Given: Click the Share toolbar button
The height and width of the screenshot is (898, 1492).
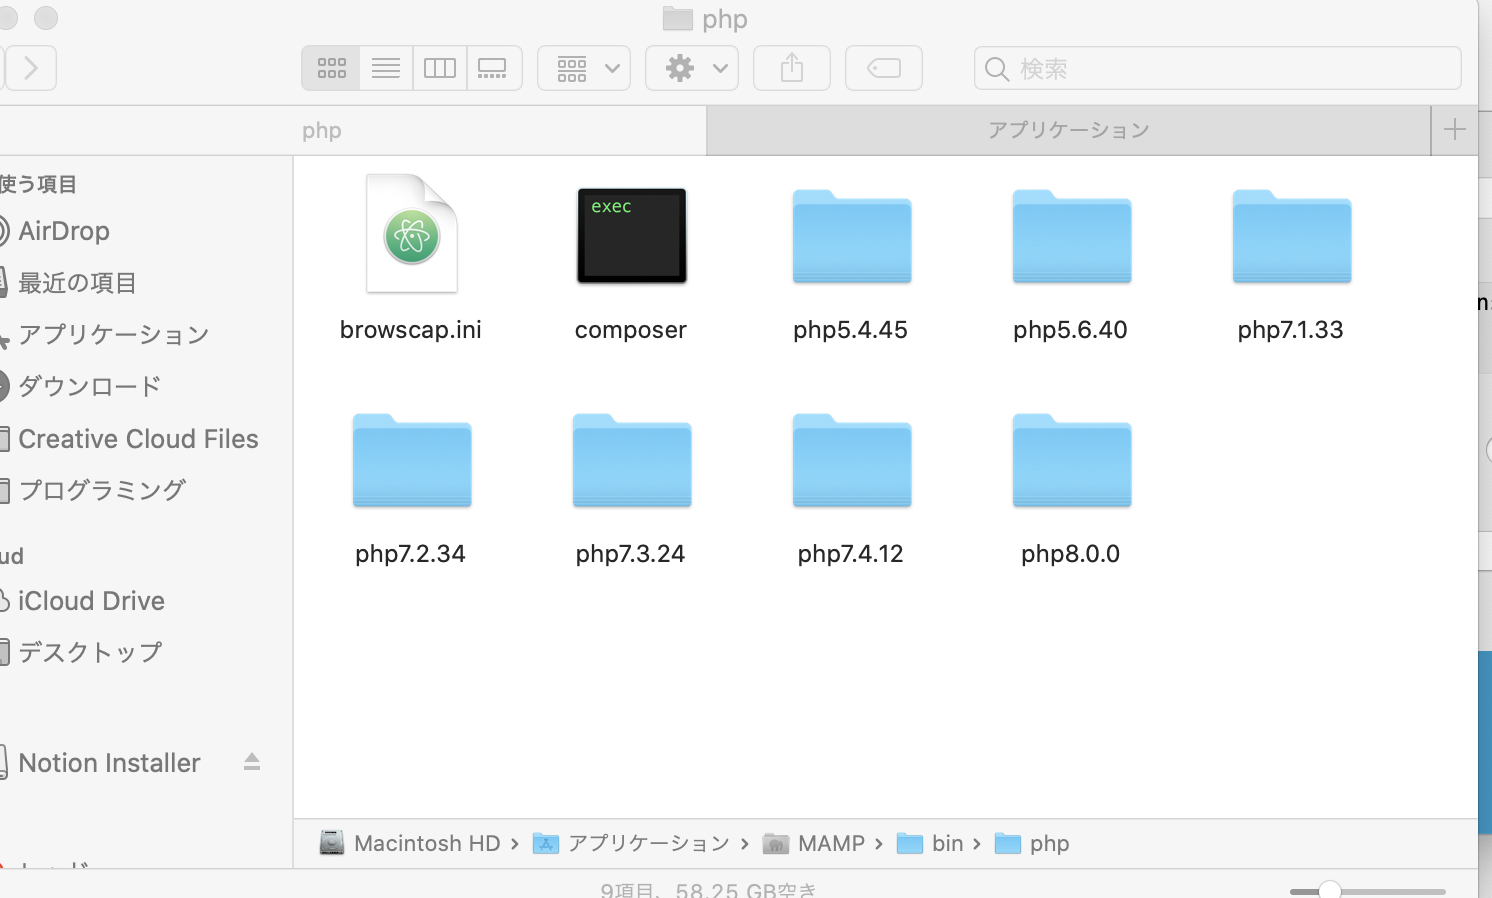Looking at the screenshot, I should coord(792,68).
